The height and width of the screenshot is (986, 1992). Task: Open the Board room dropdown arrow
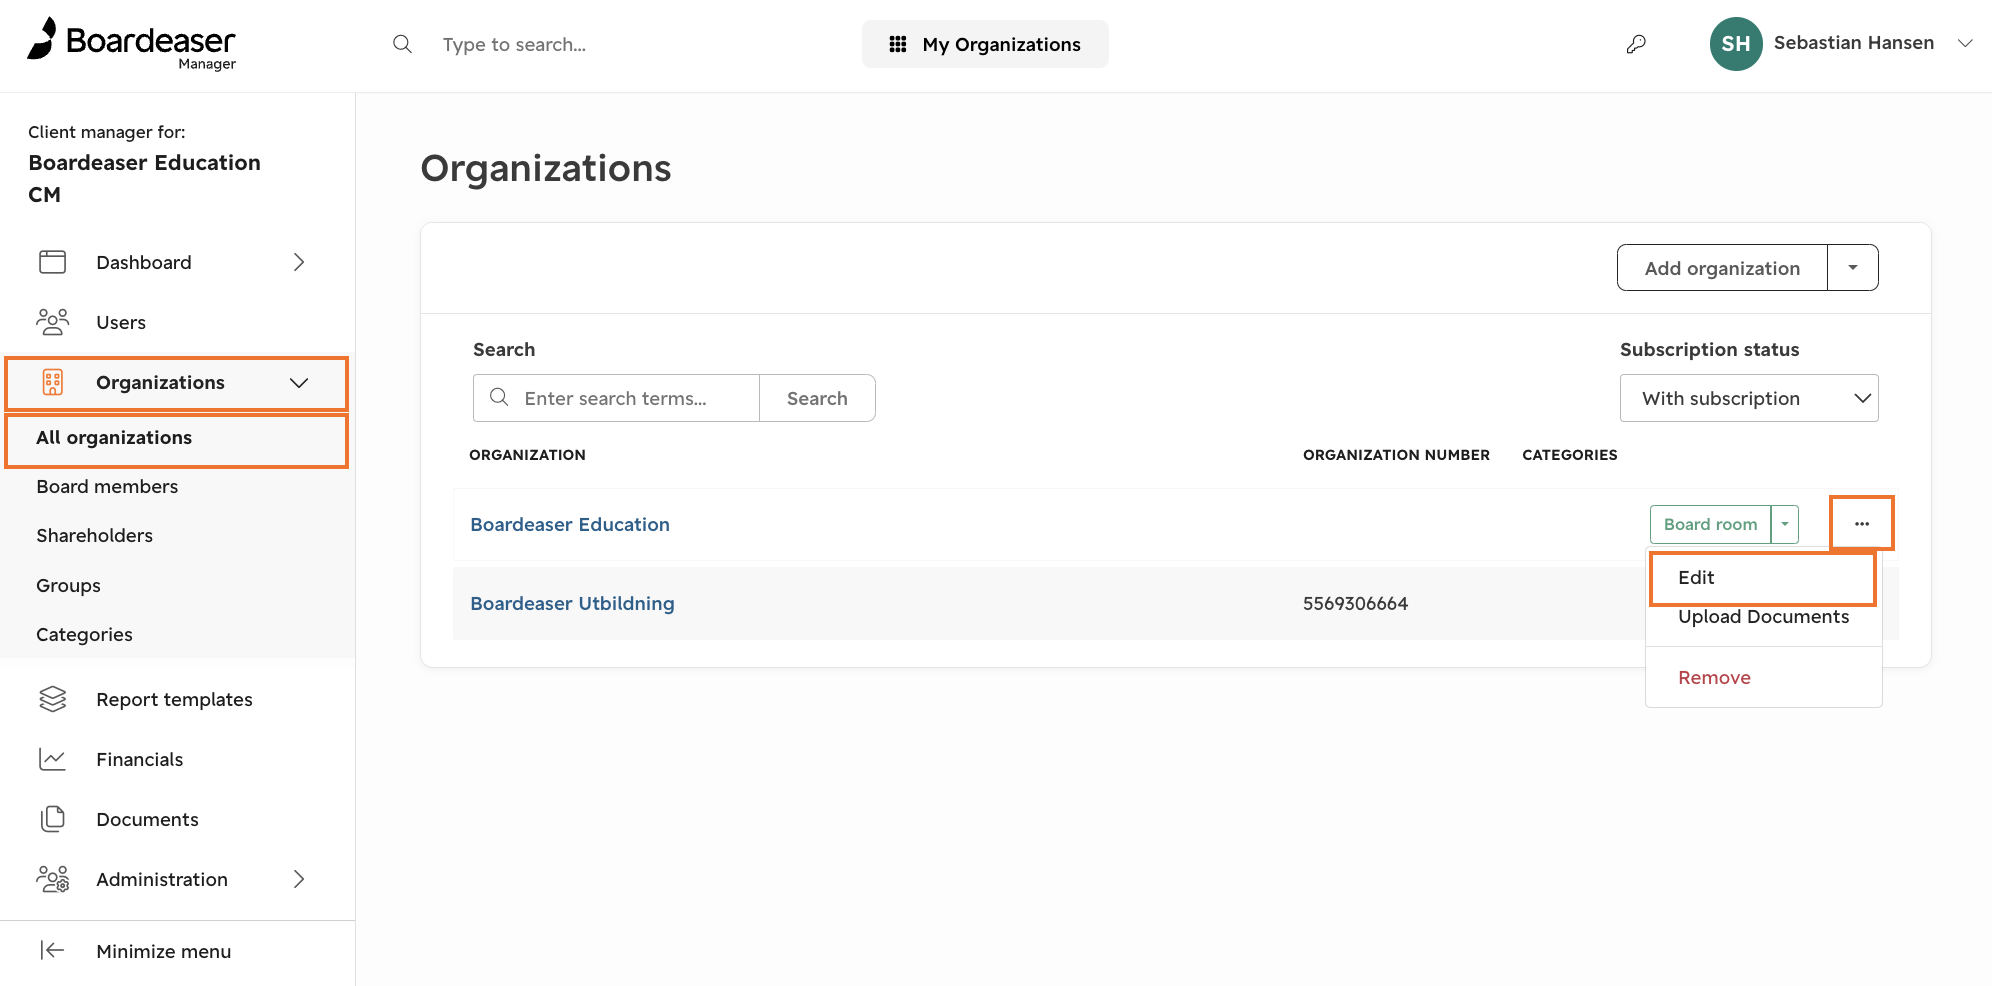coord(1785,524)
